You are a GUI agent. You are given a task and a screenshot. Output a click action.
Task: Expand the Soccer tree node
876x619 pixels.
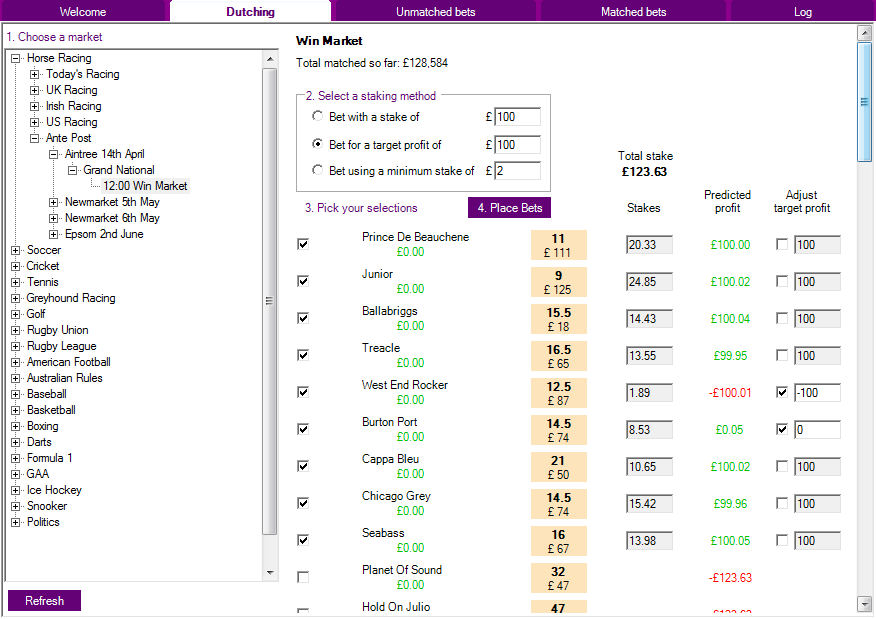pos(16,250)
